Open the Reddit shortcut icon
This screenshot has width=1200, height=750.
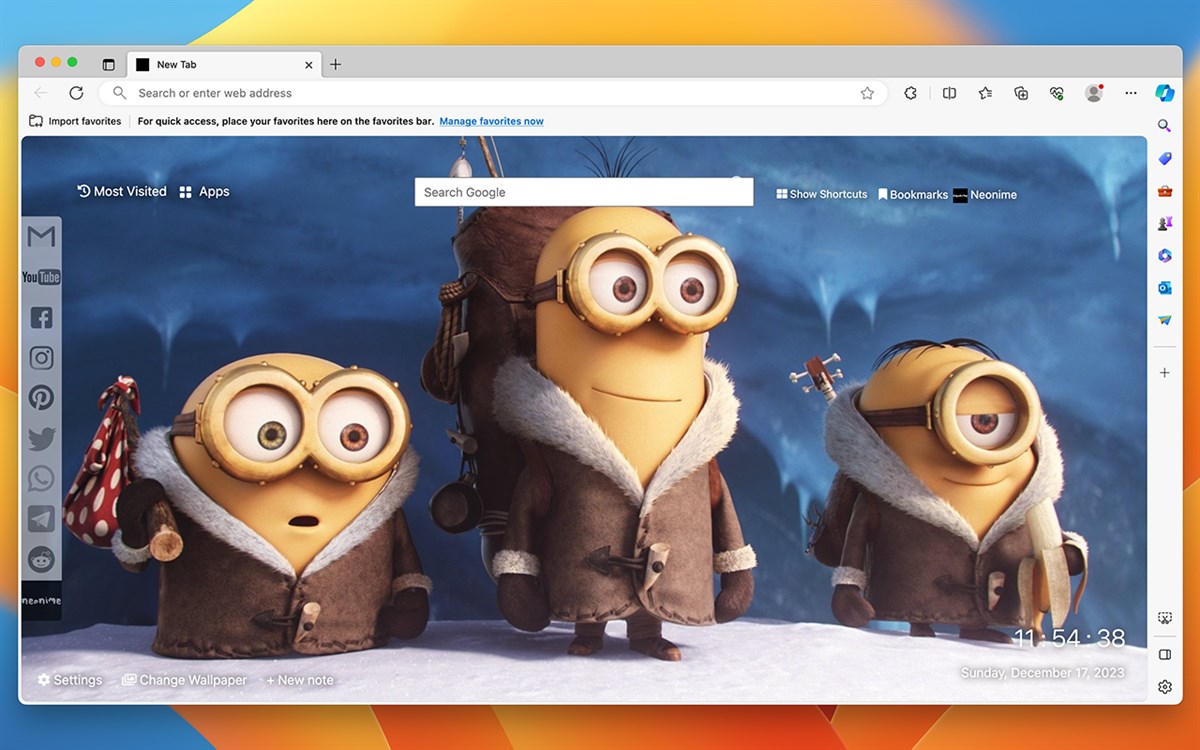click(41, 559)
